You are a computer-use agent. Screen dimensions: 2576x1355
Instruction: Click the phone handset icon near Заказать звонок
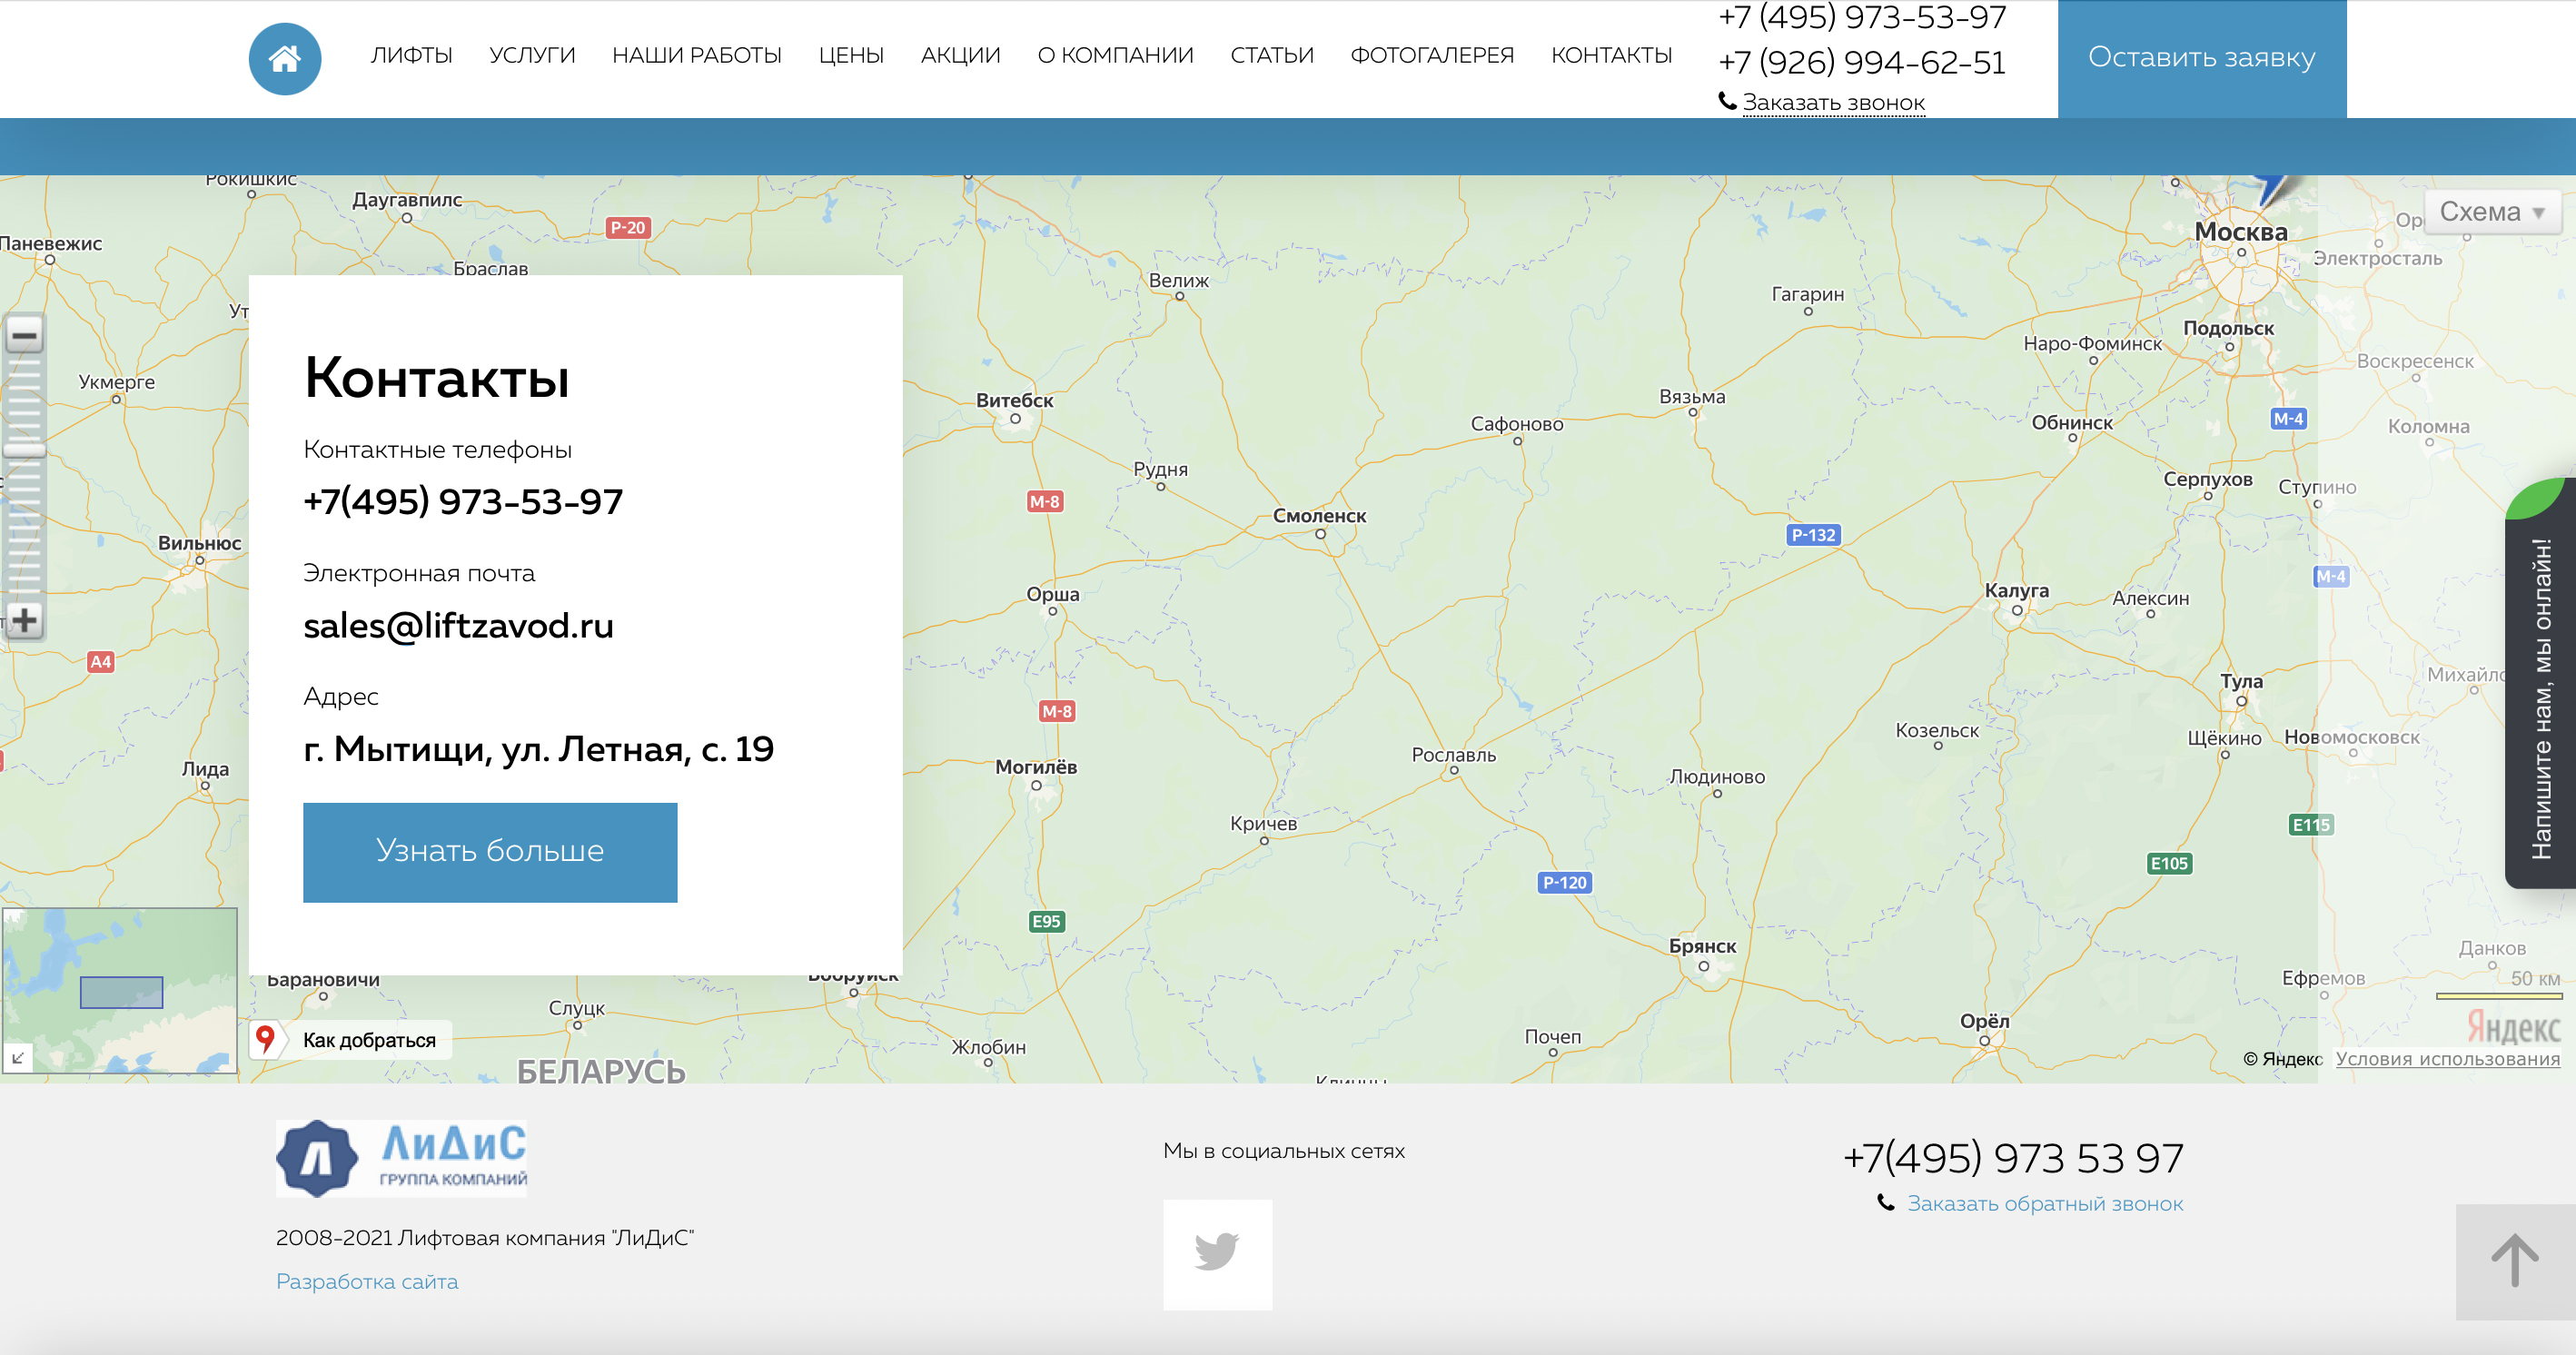click(x=1727, y=101)
